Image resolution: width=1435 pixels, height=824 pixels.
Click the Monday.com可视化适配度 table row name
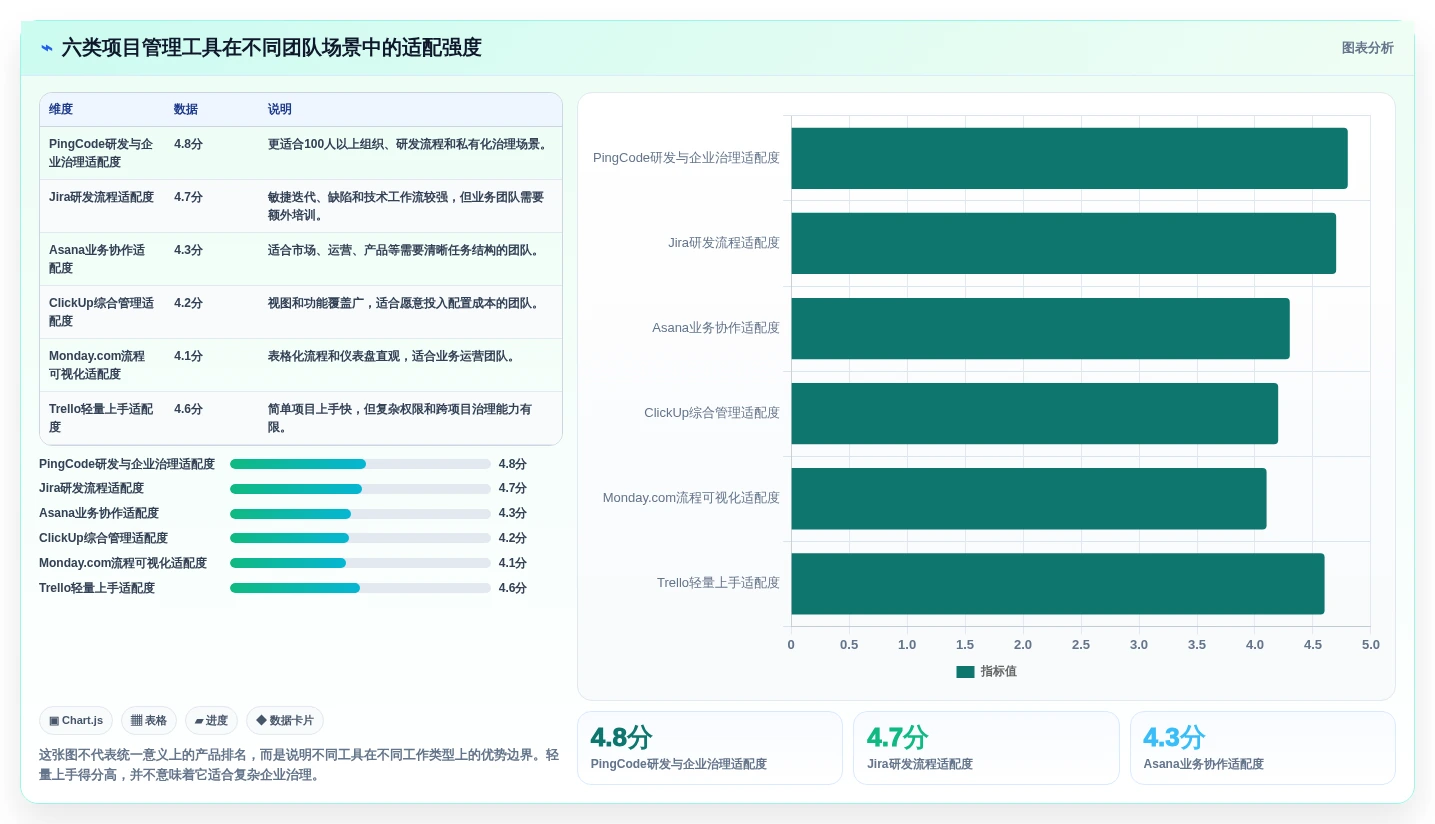click(x=97, y=365)
